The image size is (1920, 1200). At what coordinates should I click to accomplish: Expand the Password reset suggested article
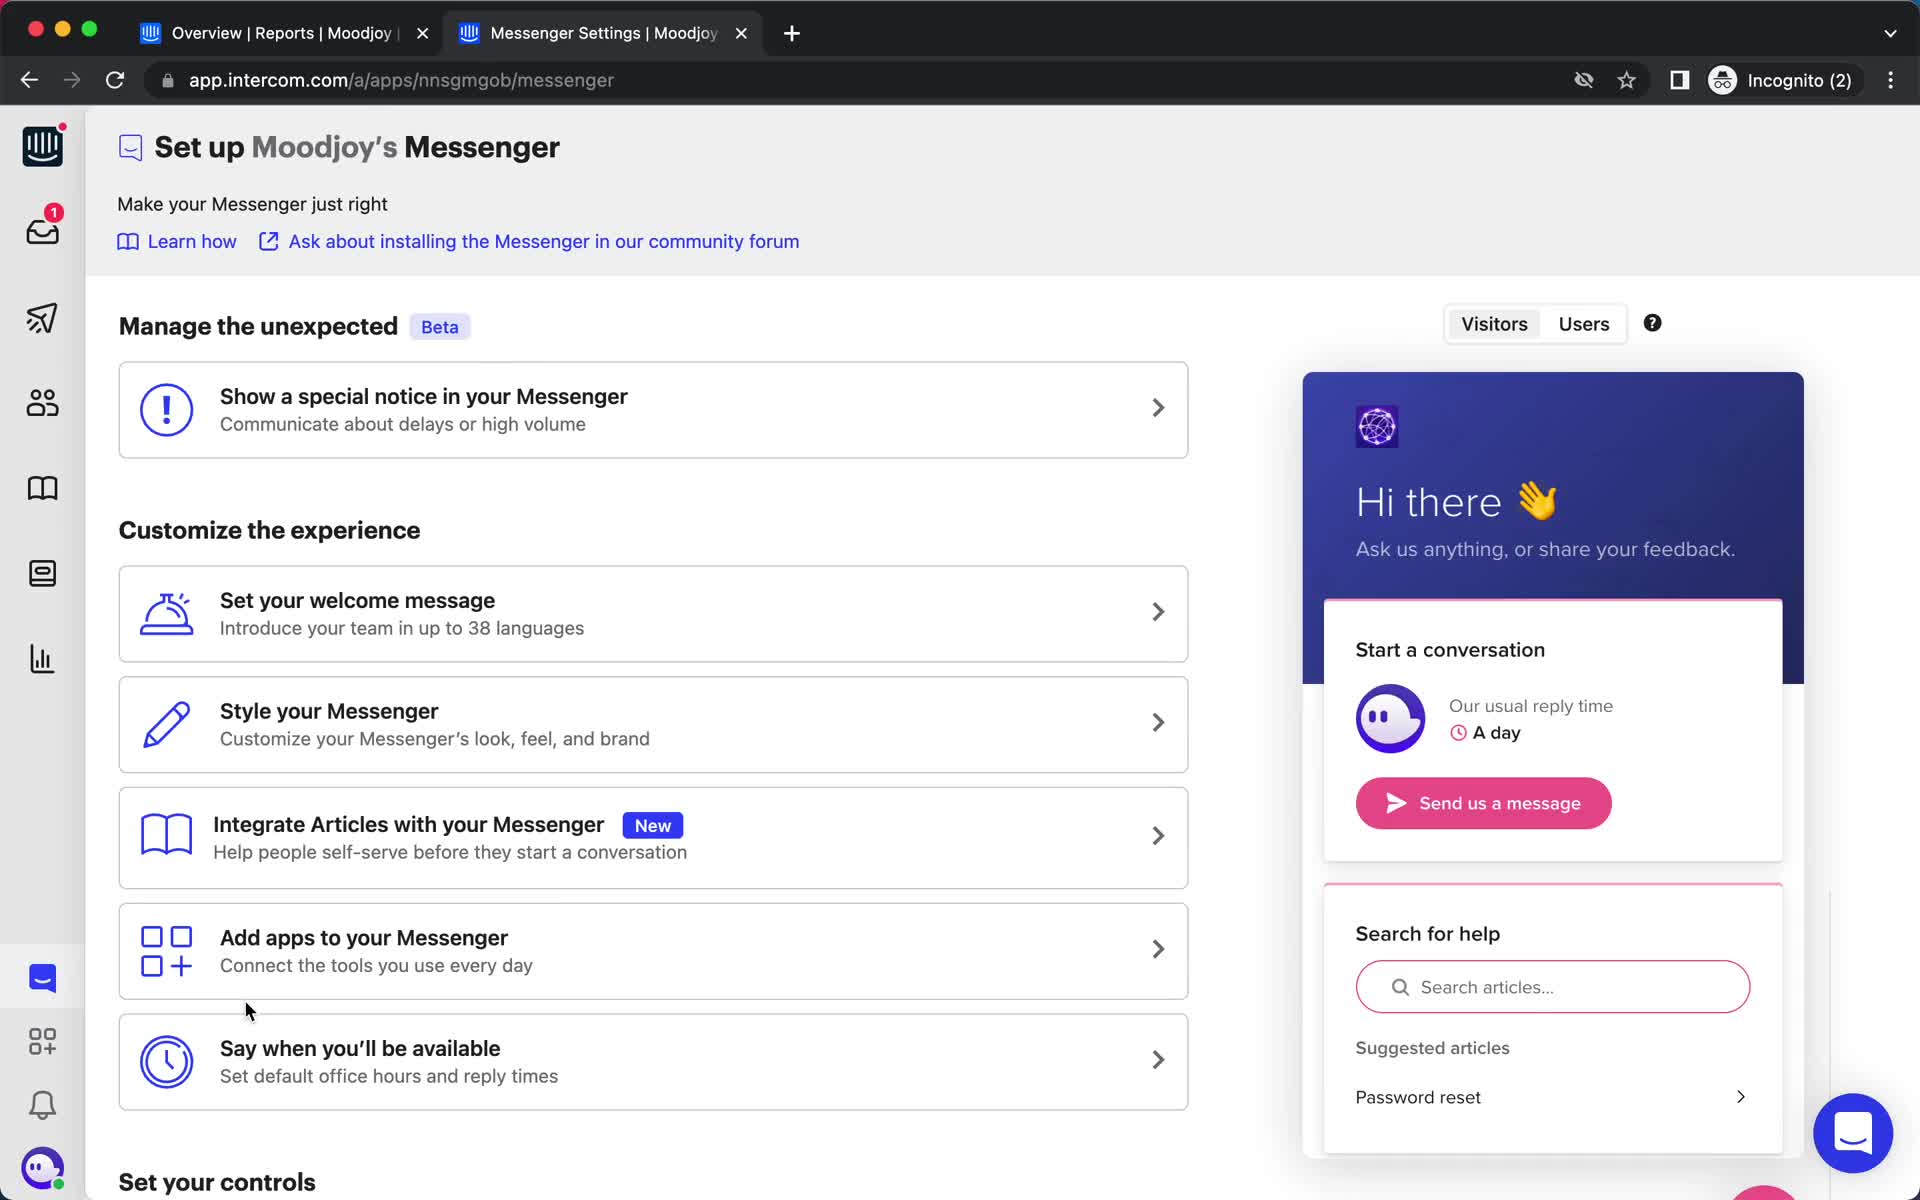click(1740, 1096)
